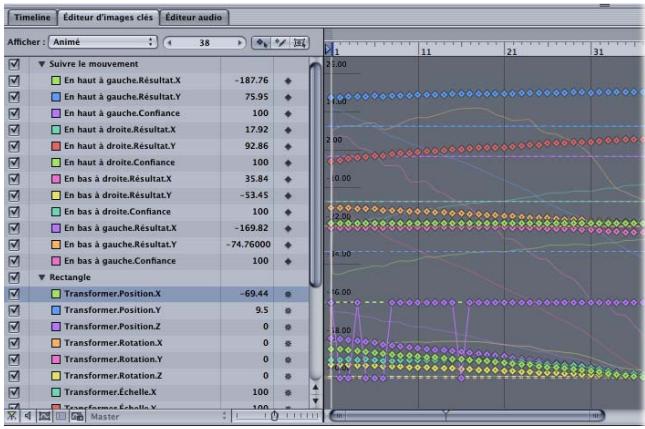Open the Master pop-up menu
This screenshot has width=645, height=429.
coord(157,416)
